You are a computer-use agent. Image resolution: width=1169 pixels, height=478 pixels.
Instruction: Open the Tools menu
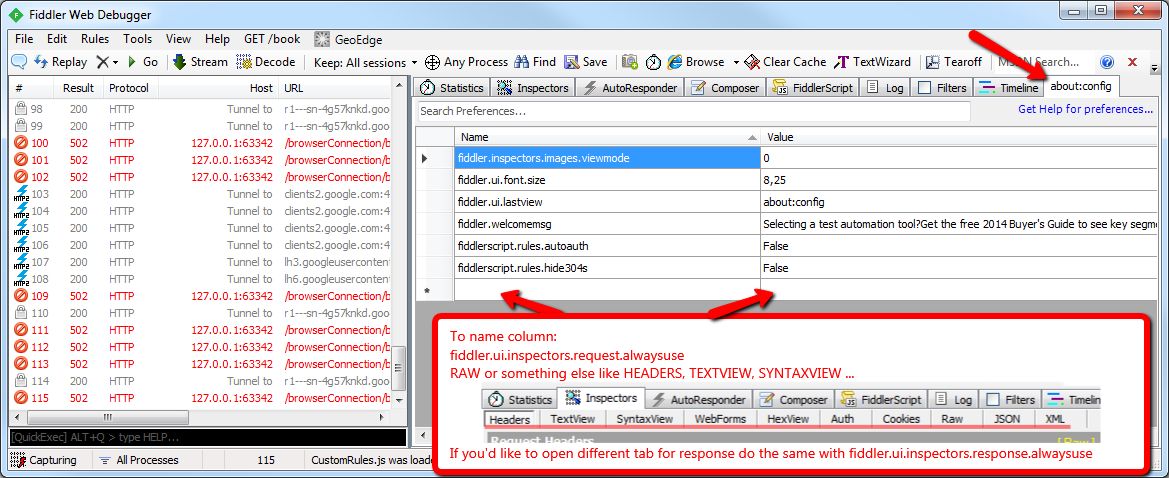click(137, 39)
